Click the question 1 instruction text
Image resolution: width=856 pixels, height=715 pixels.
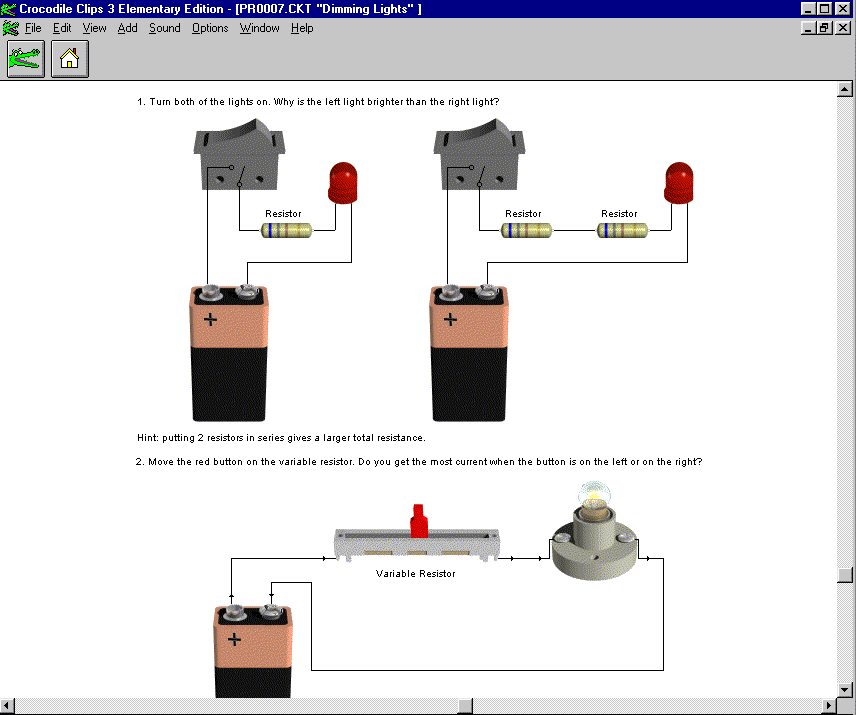318,102
